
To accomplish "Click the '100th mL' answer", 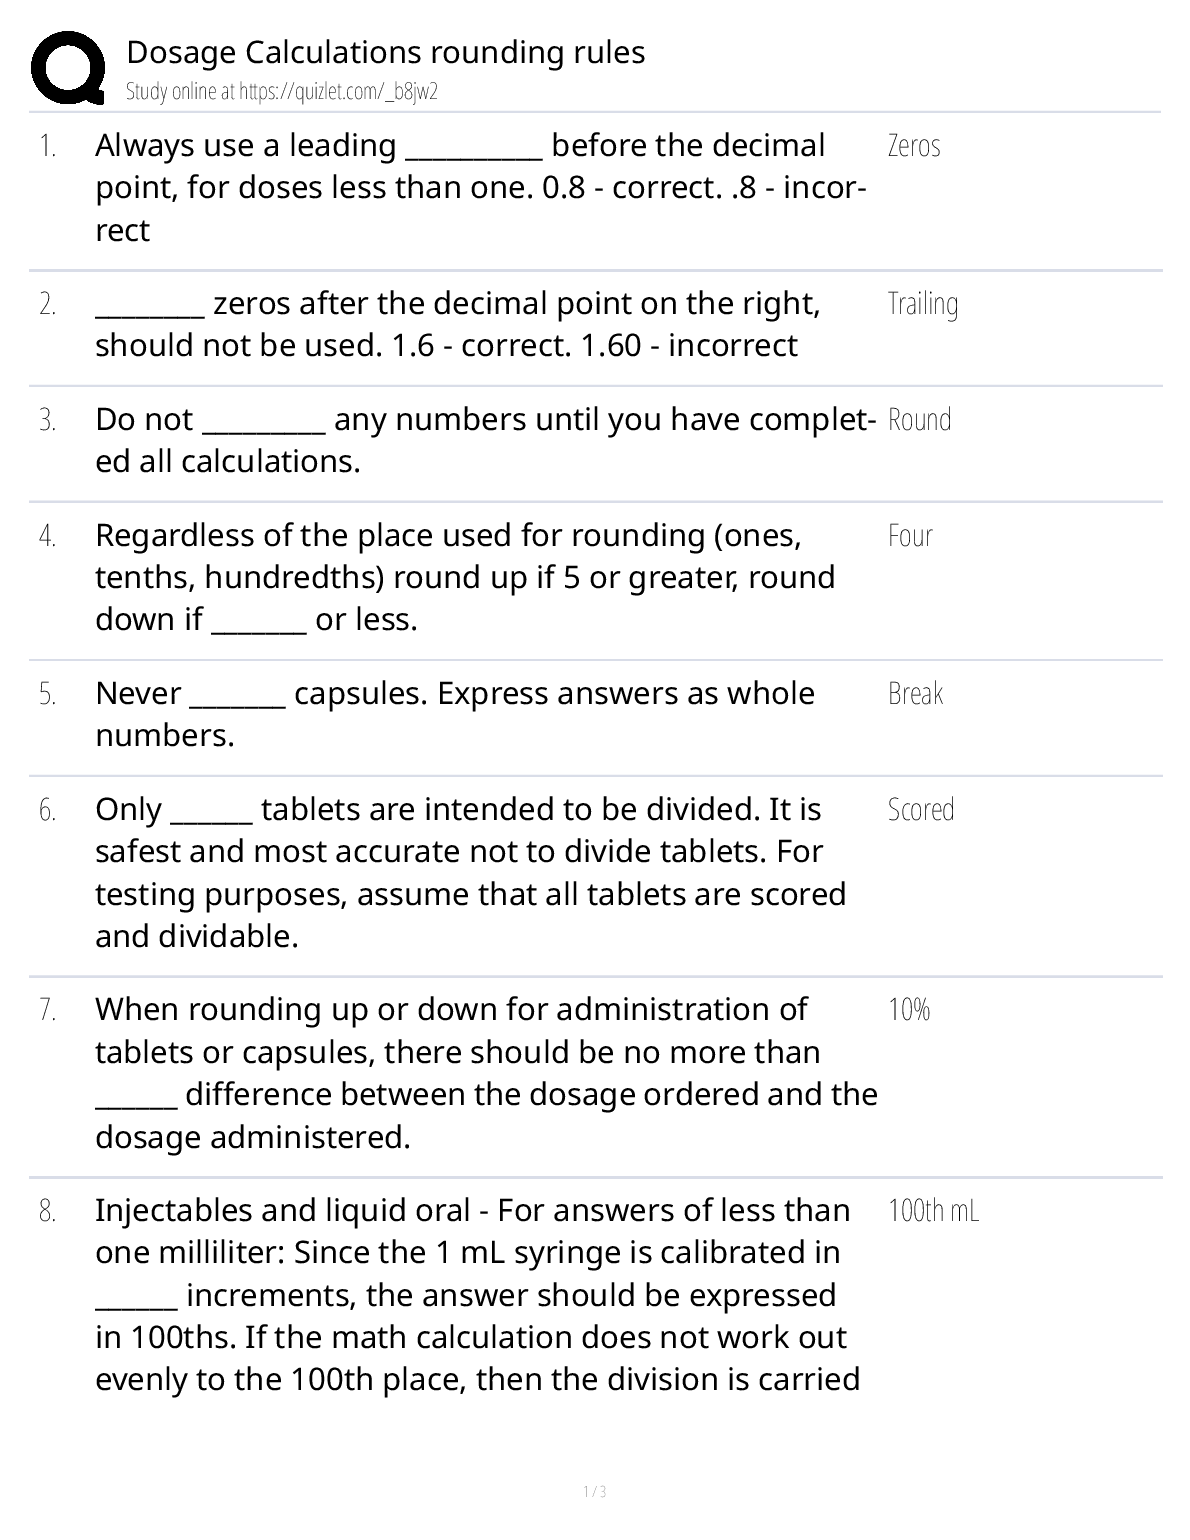I will [x=933, y=1211].
